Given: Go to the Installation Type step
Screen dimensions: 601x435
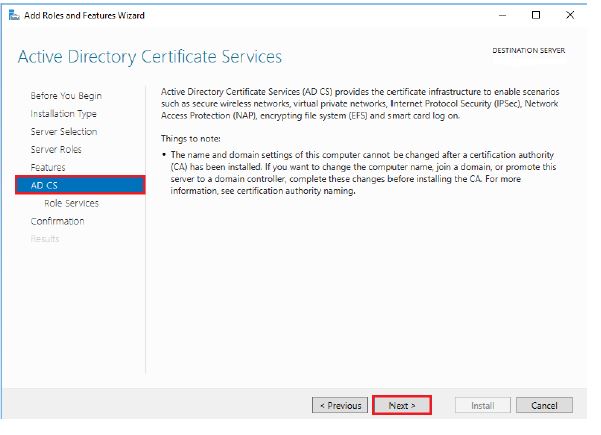Looking at the screenshot, I should tap(63, 114).
